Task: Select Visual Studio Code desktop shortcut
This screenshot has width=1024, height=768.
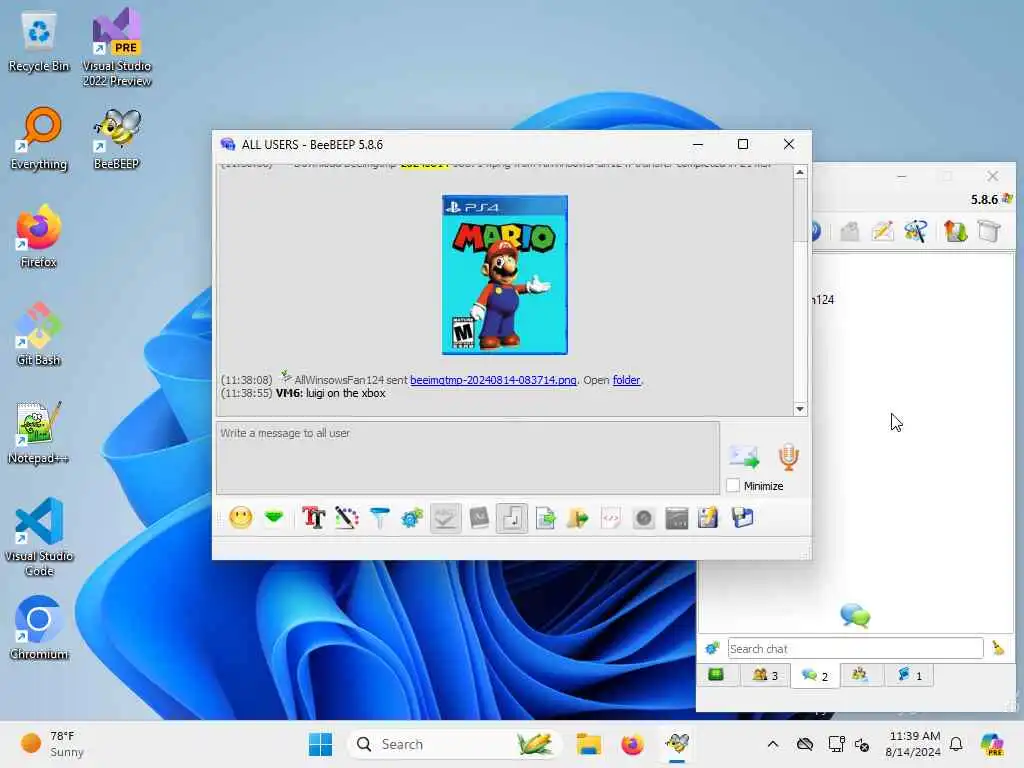Action: (x=39, y=537)
